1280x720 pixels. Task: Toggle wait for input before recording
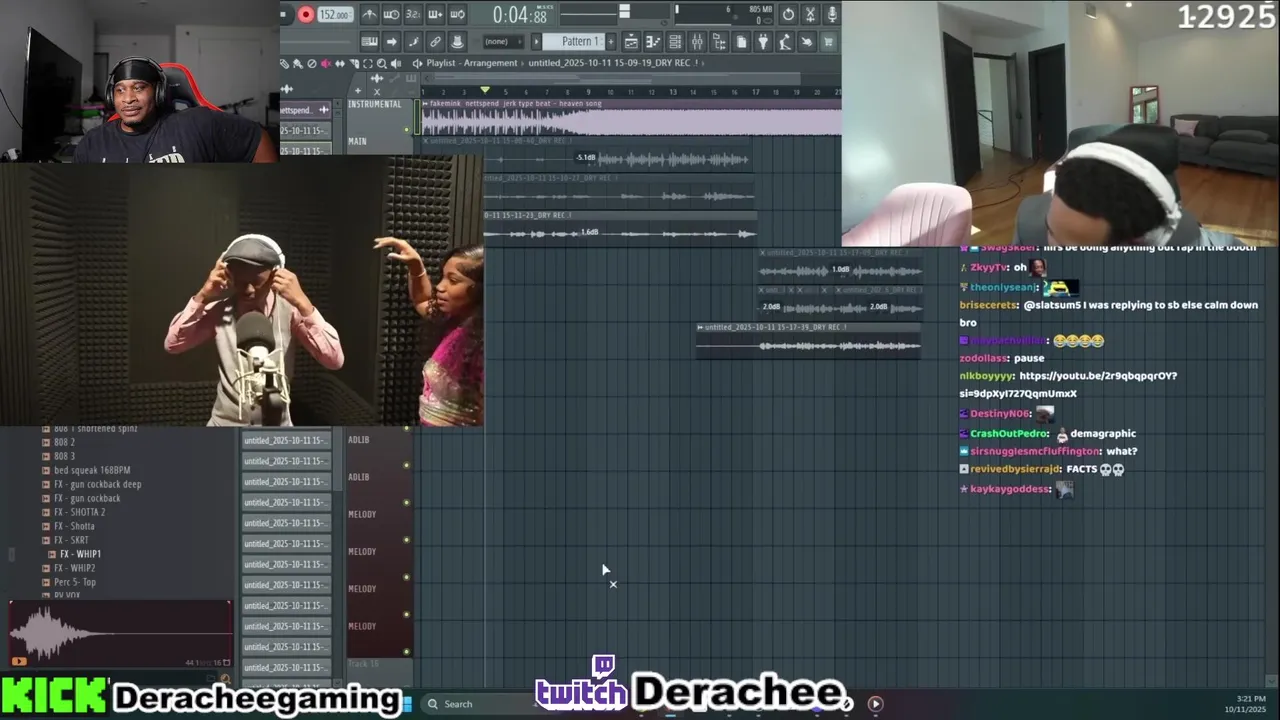click(391, 14)
